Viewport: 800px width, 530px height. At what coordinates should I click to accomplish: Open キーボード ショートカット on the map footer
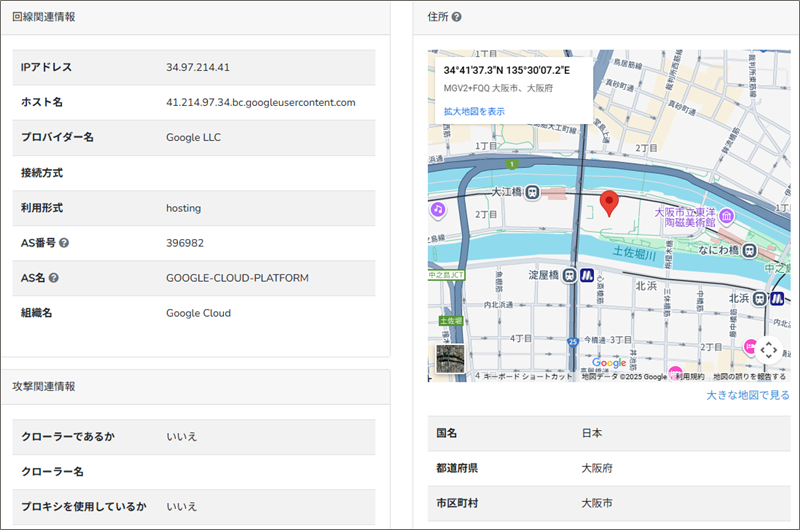pos(529,377)
